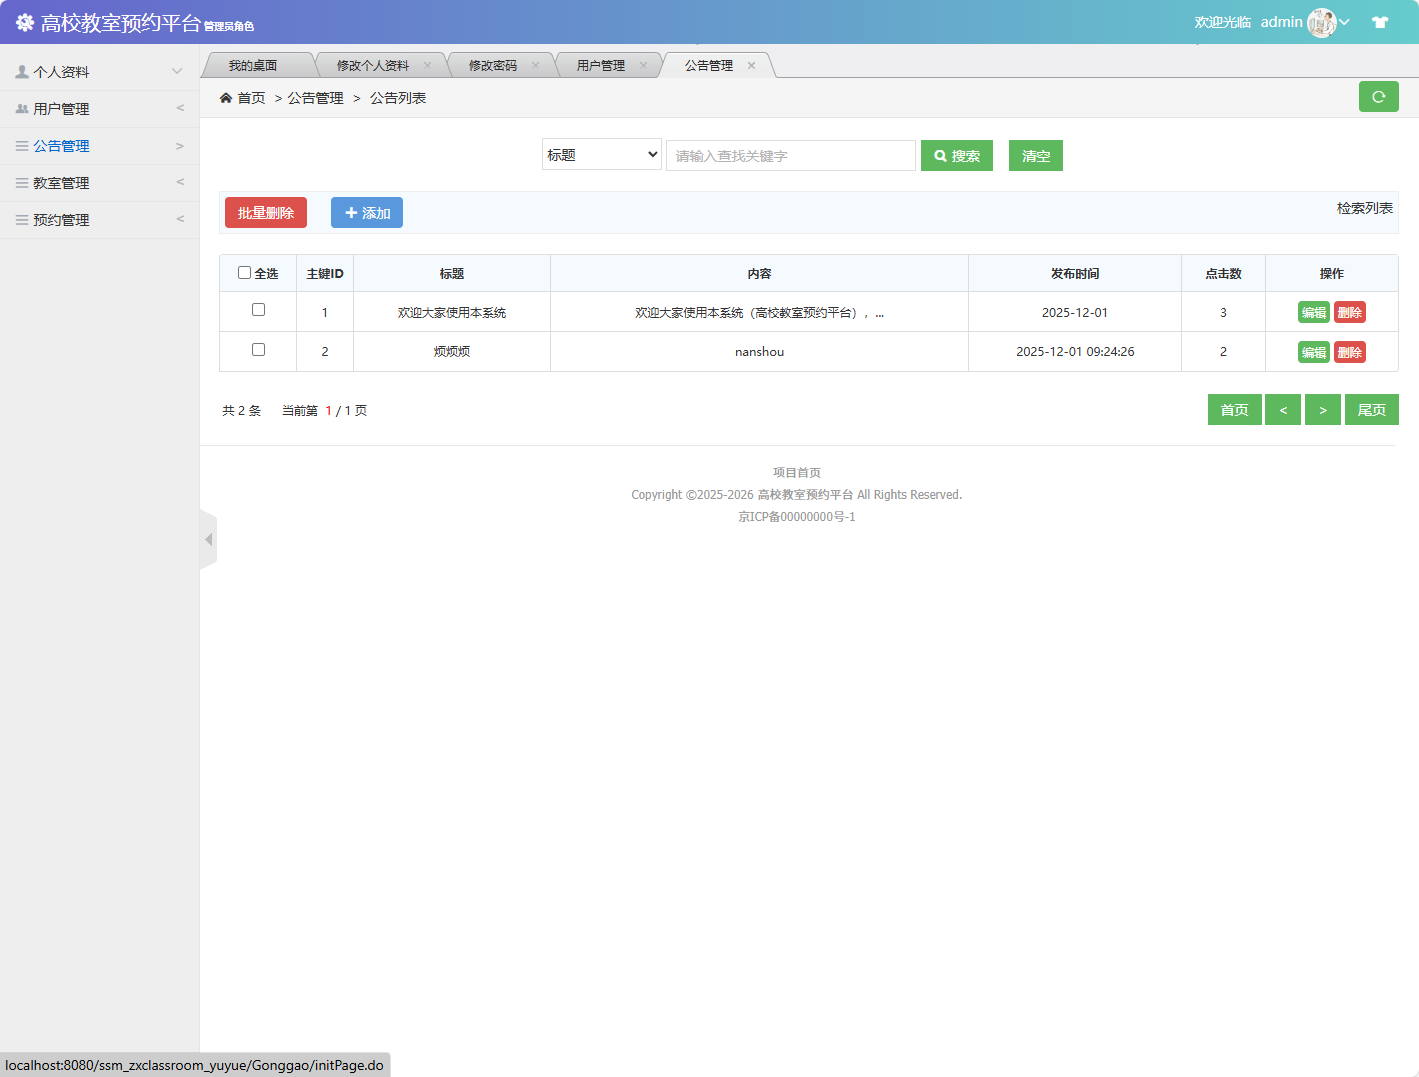Open the admin account dropdown menu
This screenshot has height=1077, width=1419.
tap(1342, 21)
